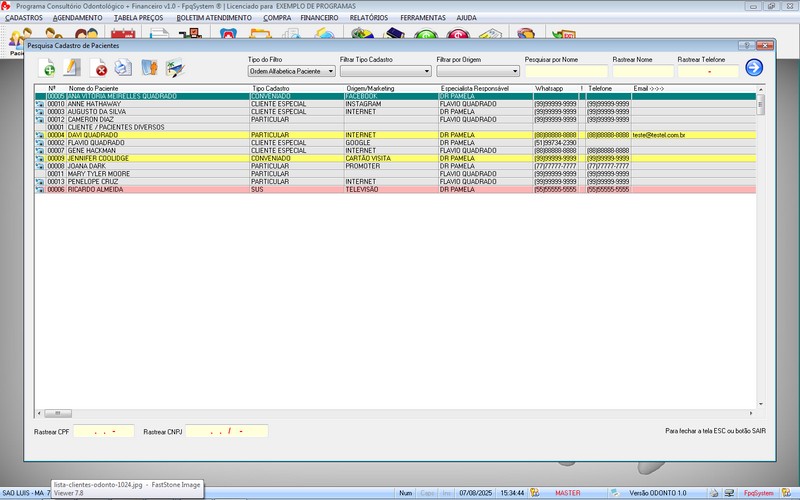800x500 pixels.
Task: Click the exit door icon
Action: click(x=149, y=68)
